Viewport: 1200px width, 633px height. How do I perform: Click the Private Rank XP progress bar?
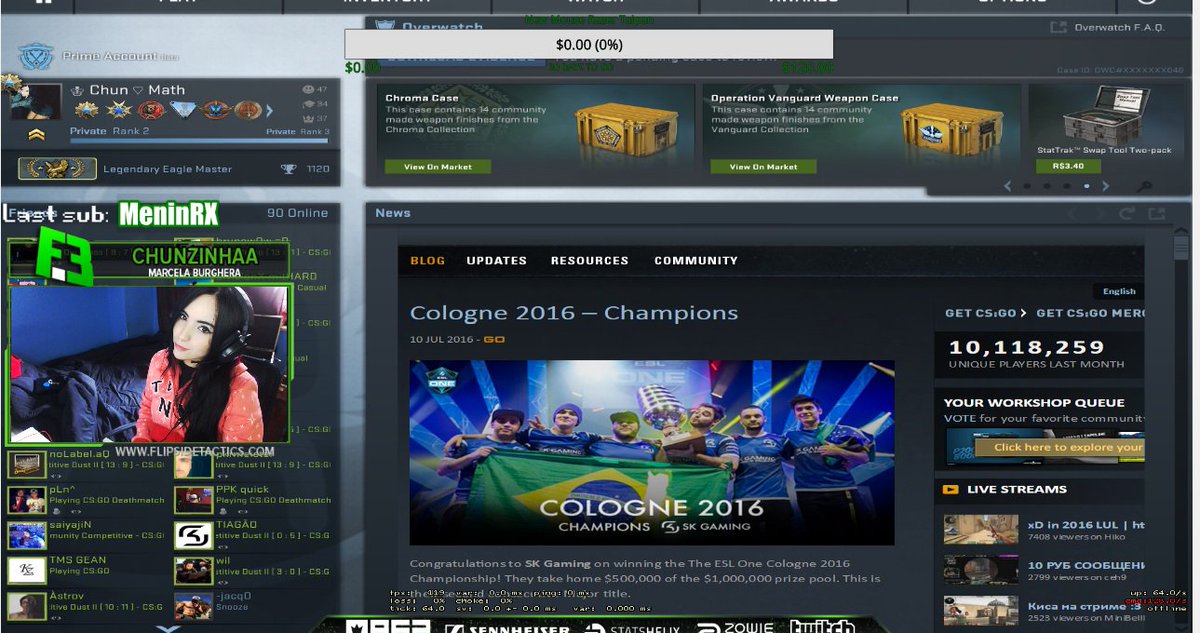point(198,141)
